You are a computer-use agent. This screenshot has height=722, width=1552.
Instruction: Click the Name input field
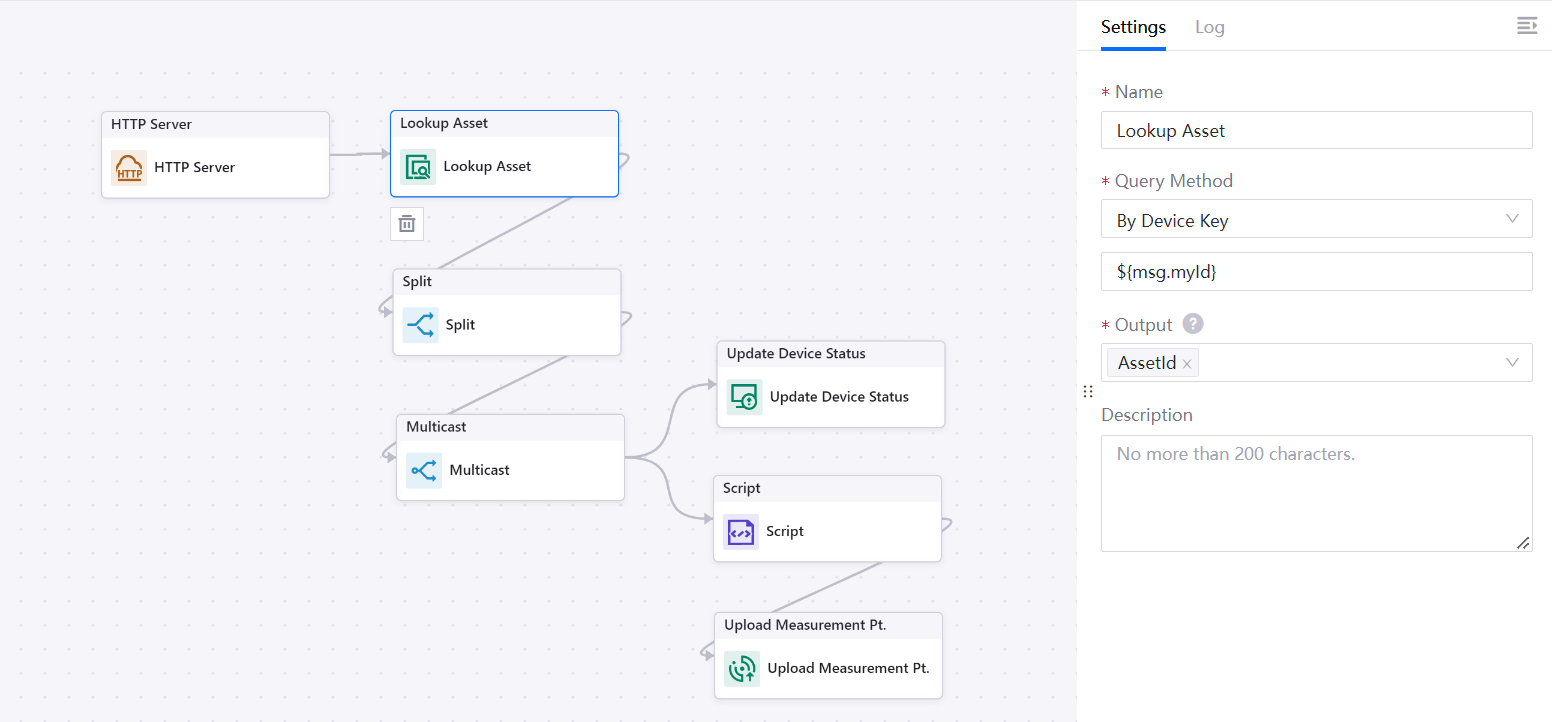coord(1316,130)
